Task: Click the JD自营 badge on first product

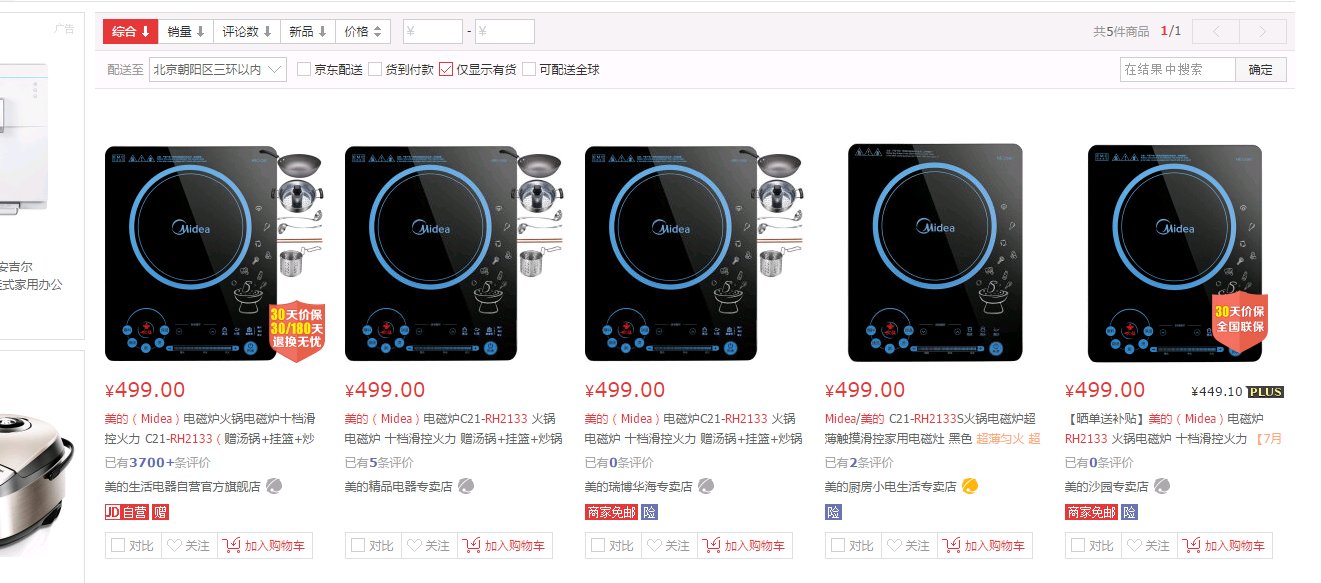Action: click(126, 512)
